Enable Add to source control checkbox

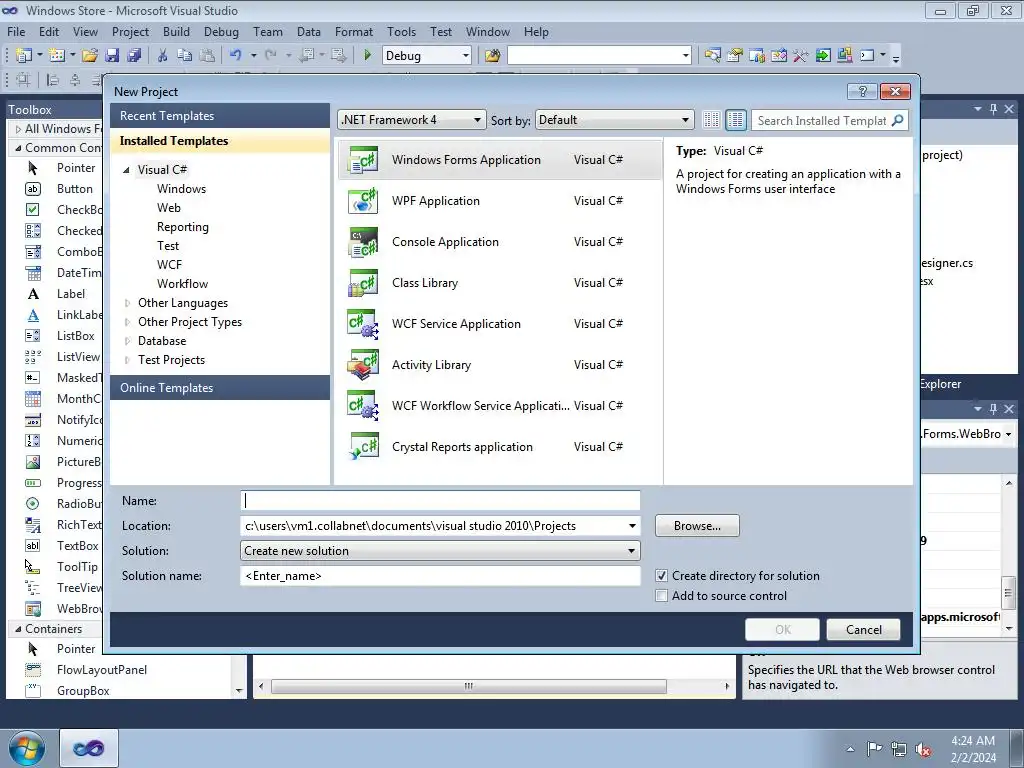tap(662, 596)
